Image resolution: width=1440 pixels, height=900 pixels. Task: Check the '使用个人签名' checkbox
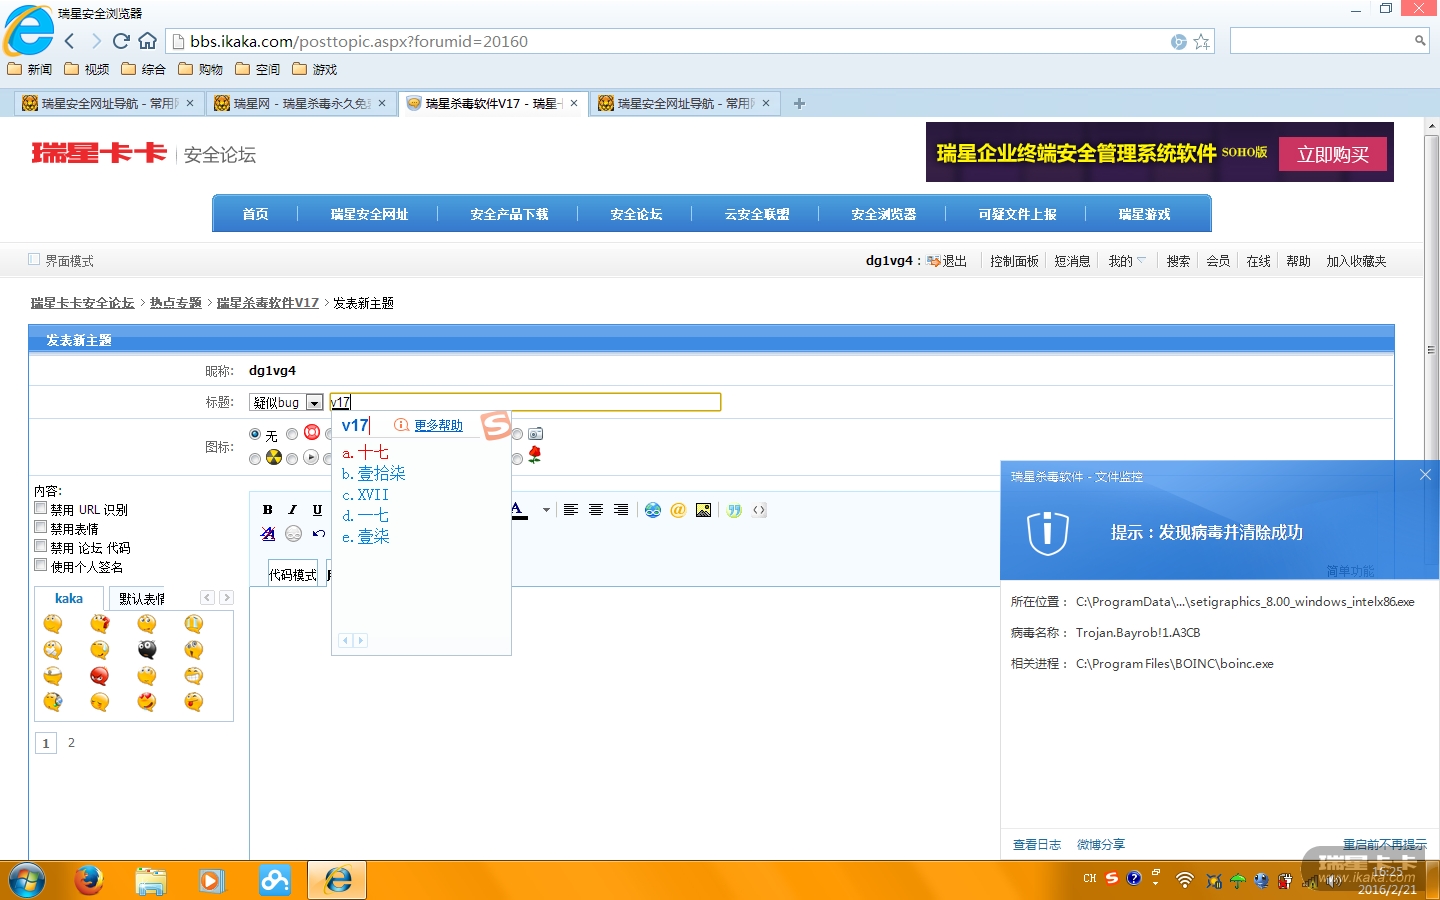41,565
